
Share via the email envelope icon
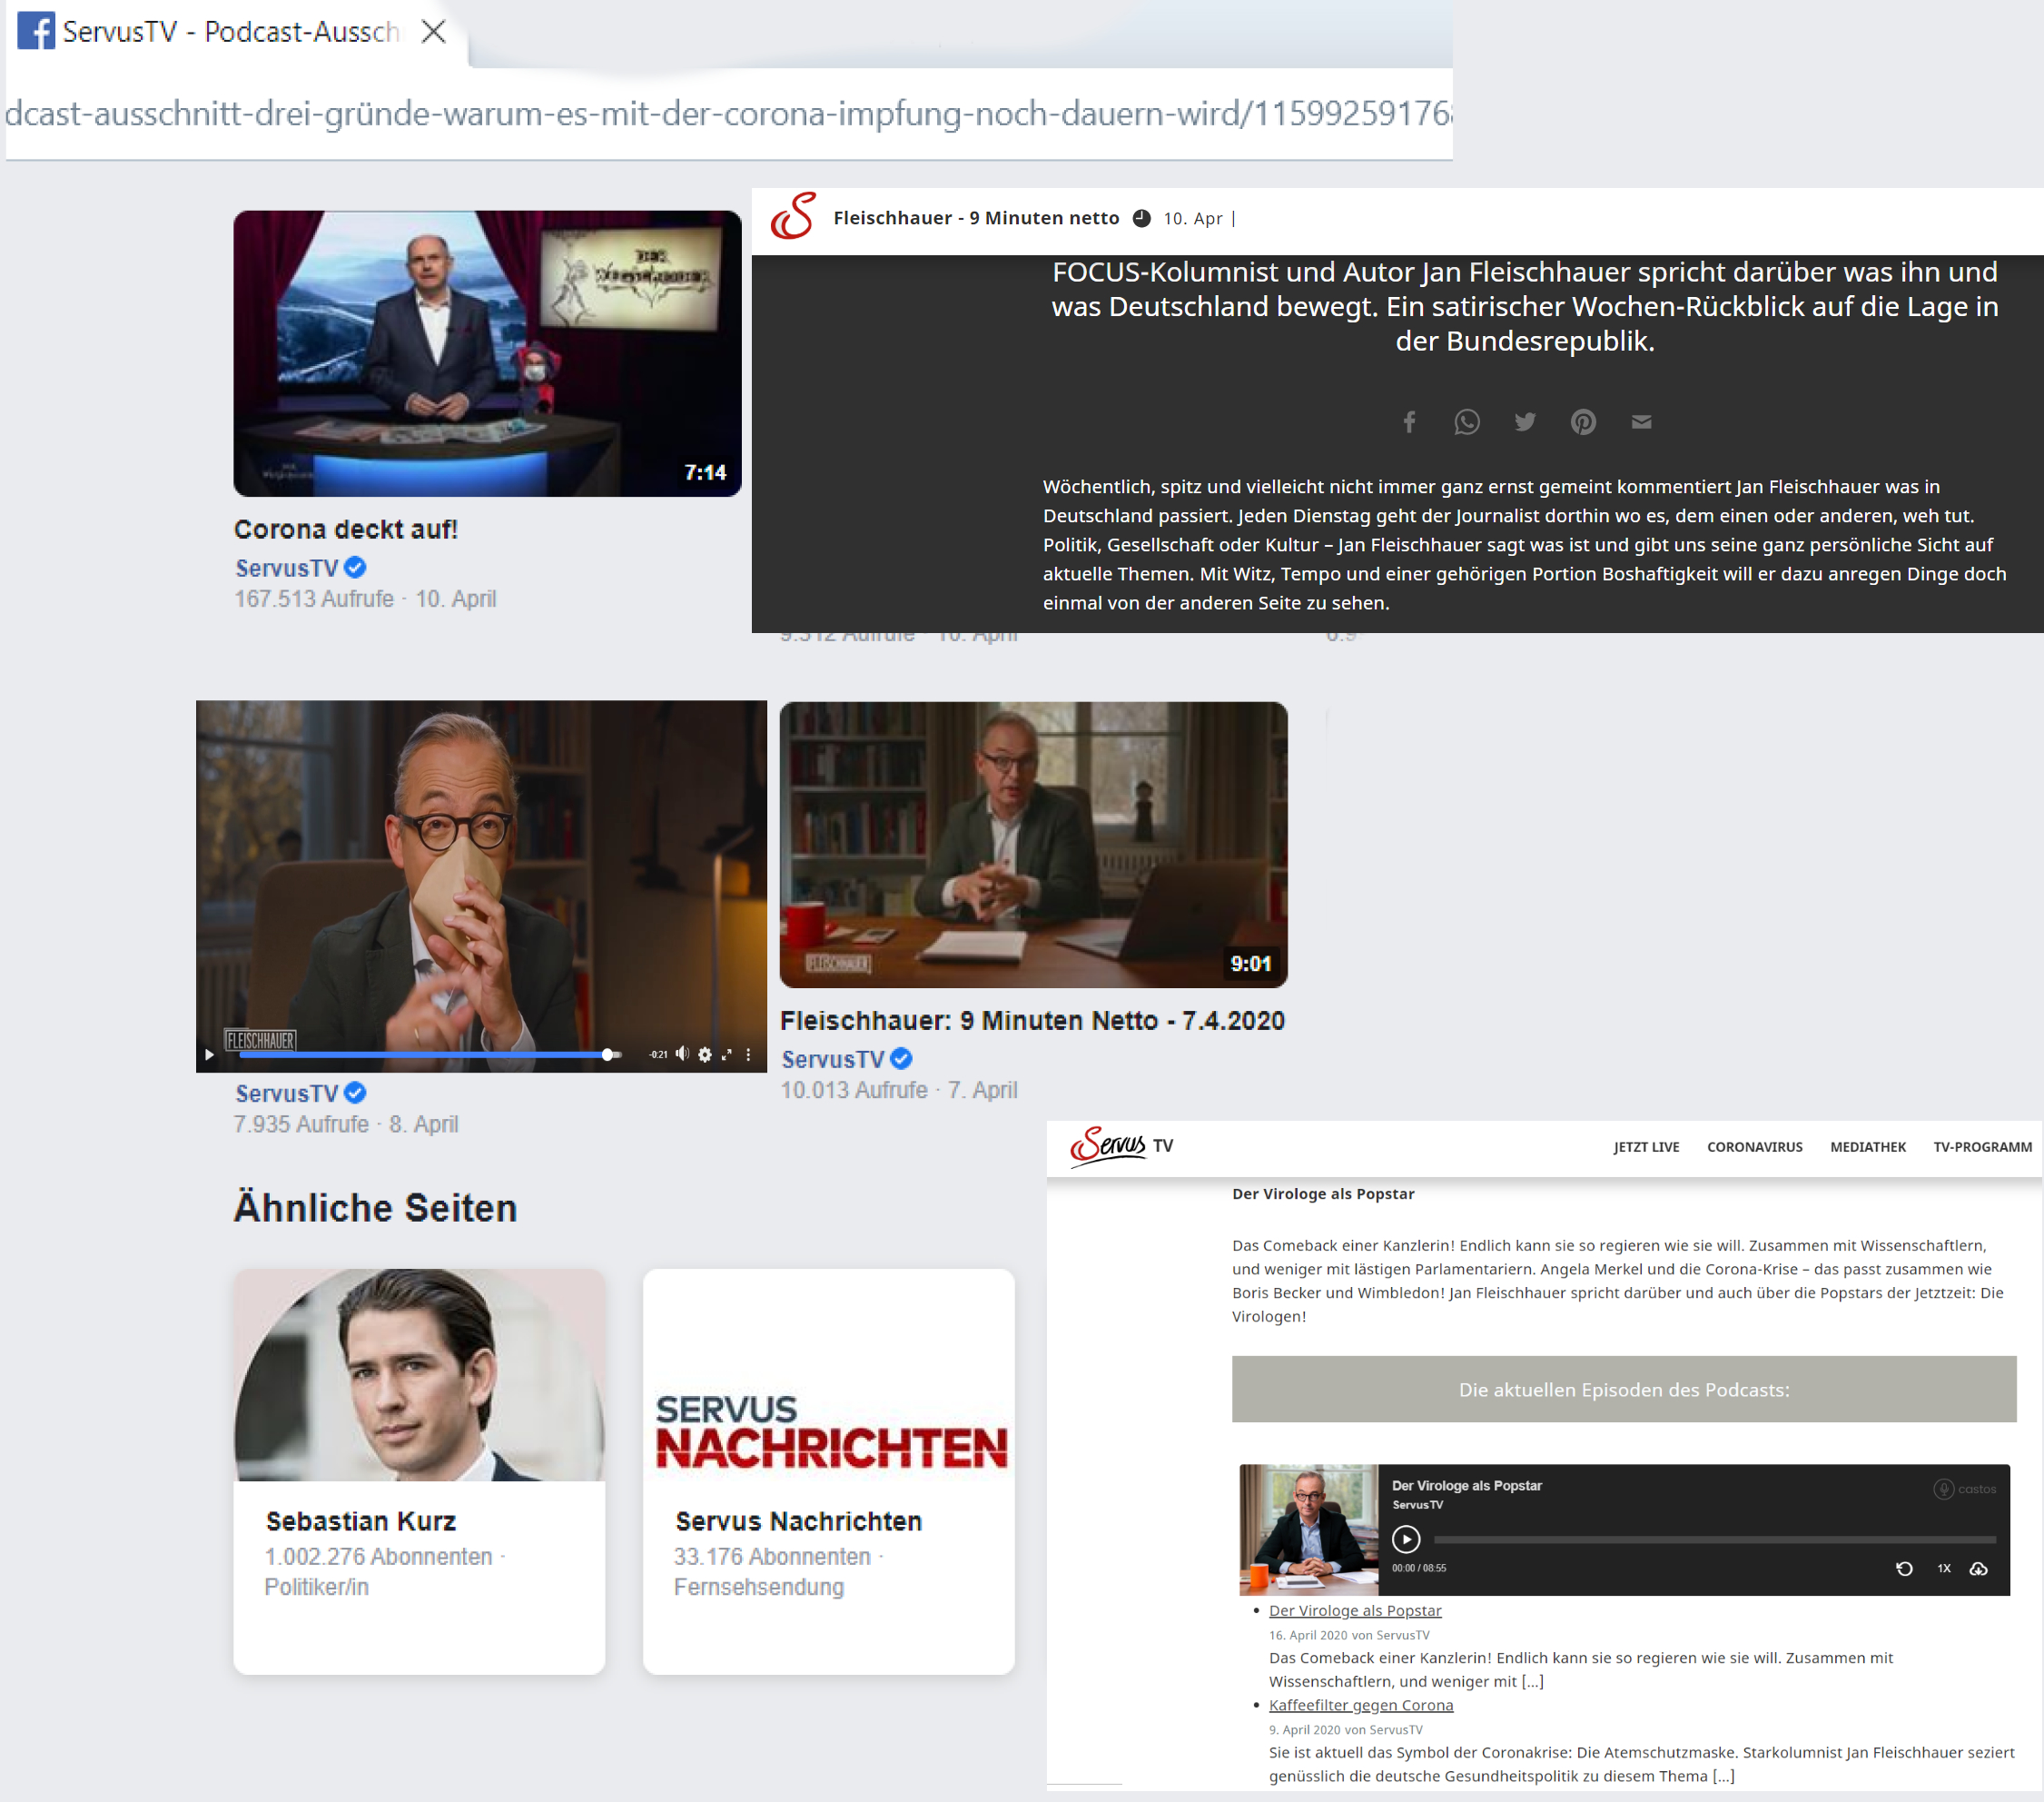(1641, 422)
